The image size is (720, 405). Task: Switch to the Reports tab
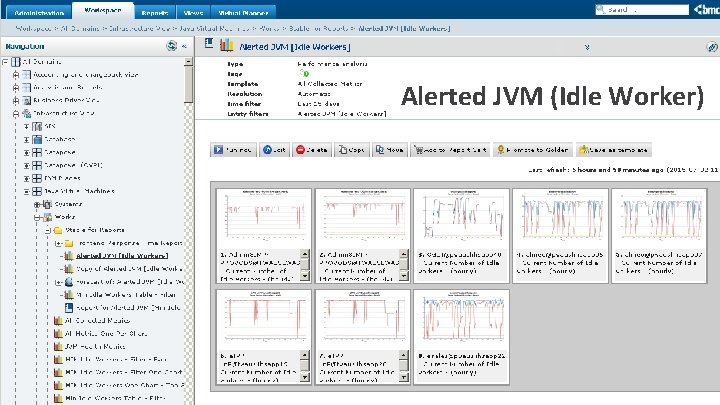tap(154, 12)
